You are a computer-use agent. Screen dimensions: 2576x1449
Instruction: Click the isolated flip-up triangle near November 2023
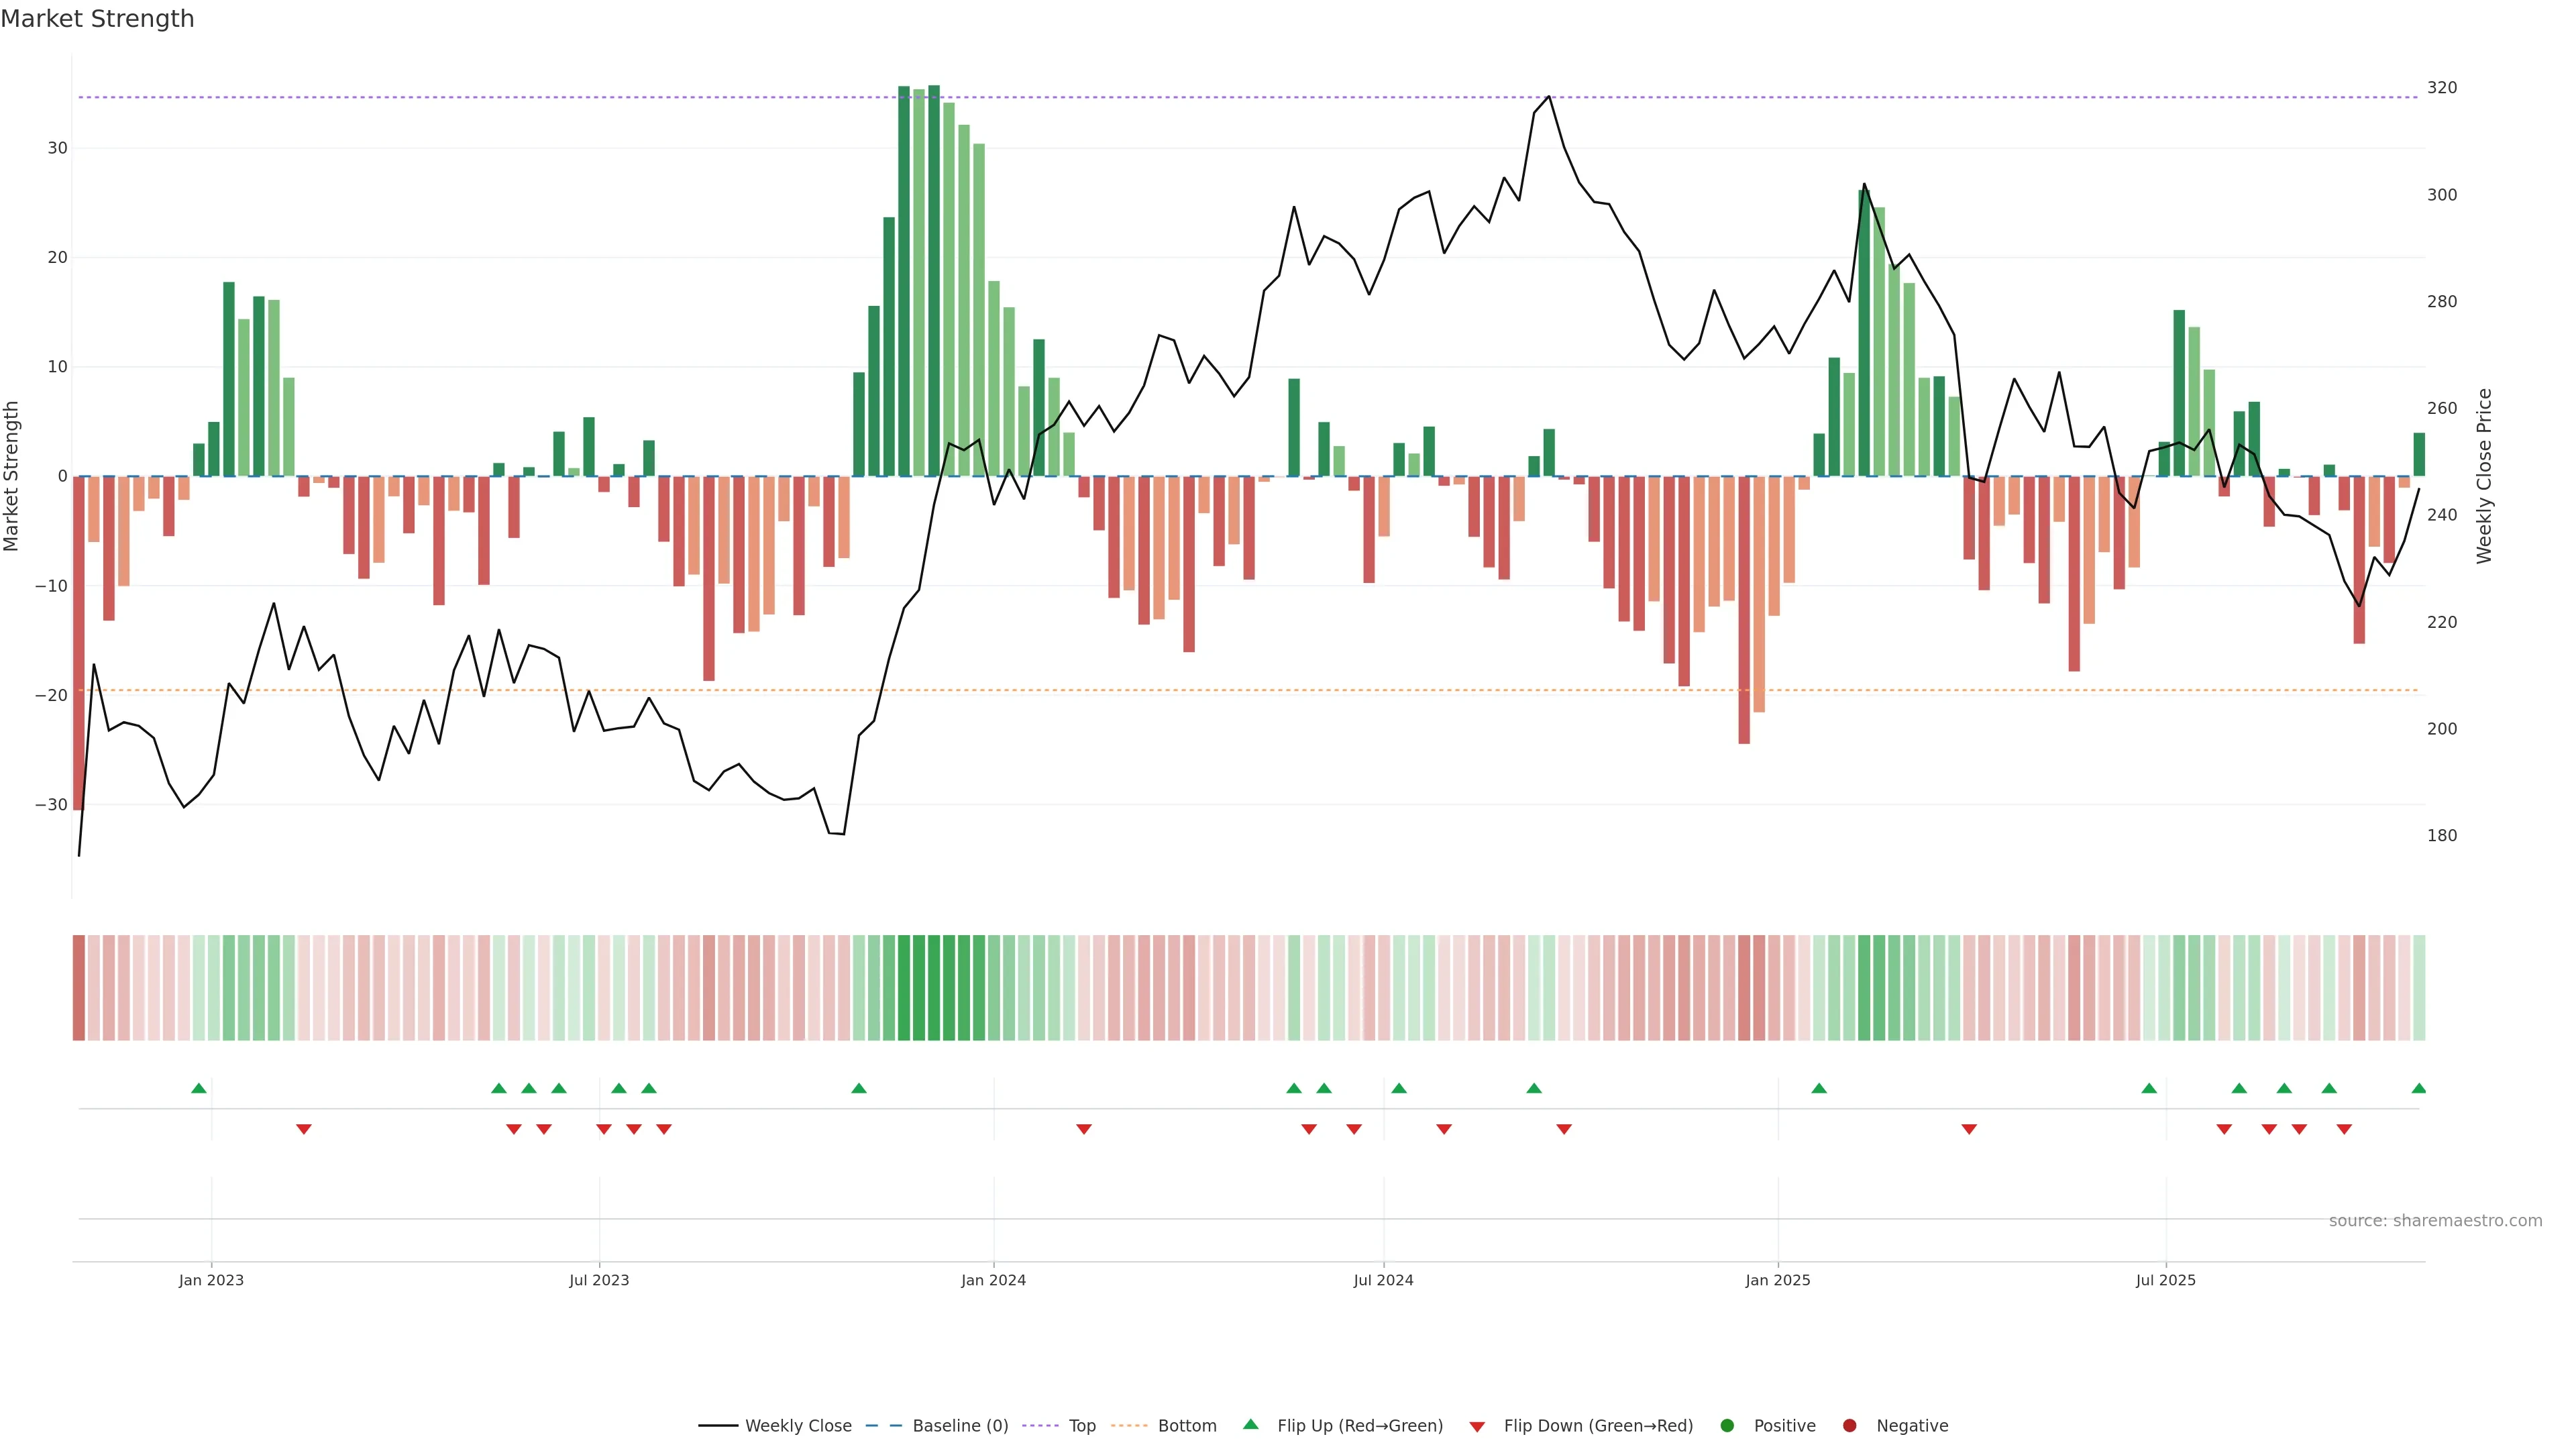point(859,1088)
